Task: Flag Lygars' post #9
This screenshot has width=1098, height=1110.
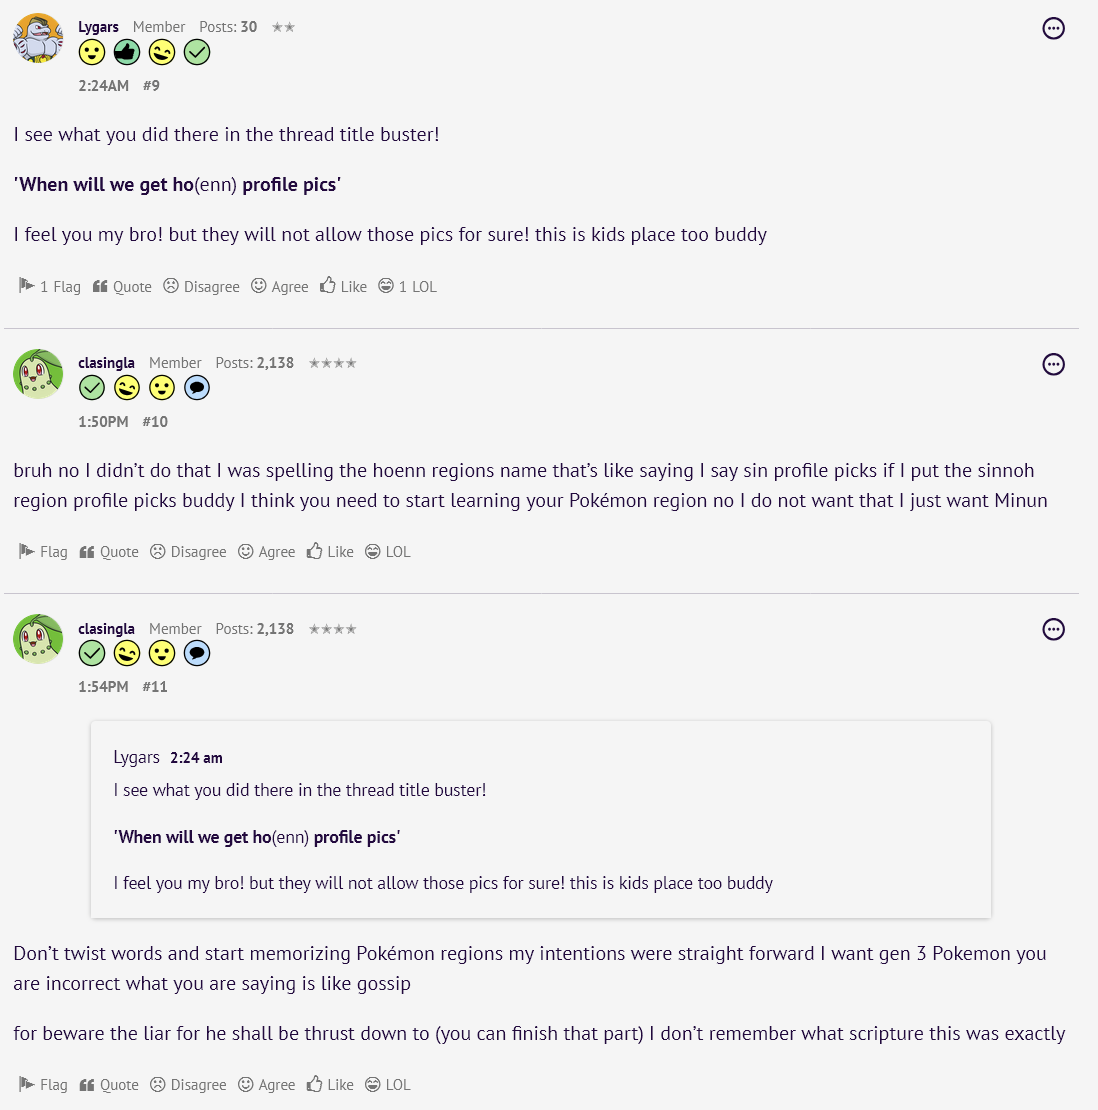Action: tap(50, 287)
